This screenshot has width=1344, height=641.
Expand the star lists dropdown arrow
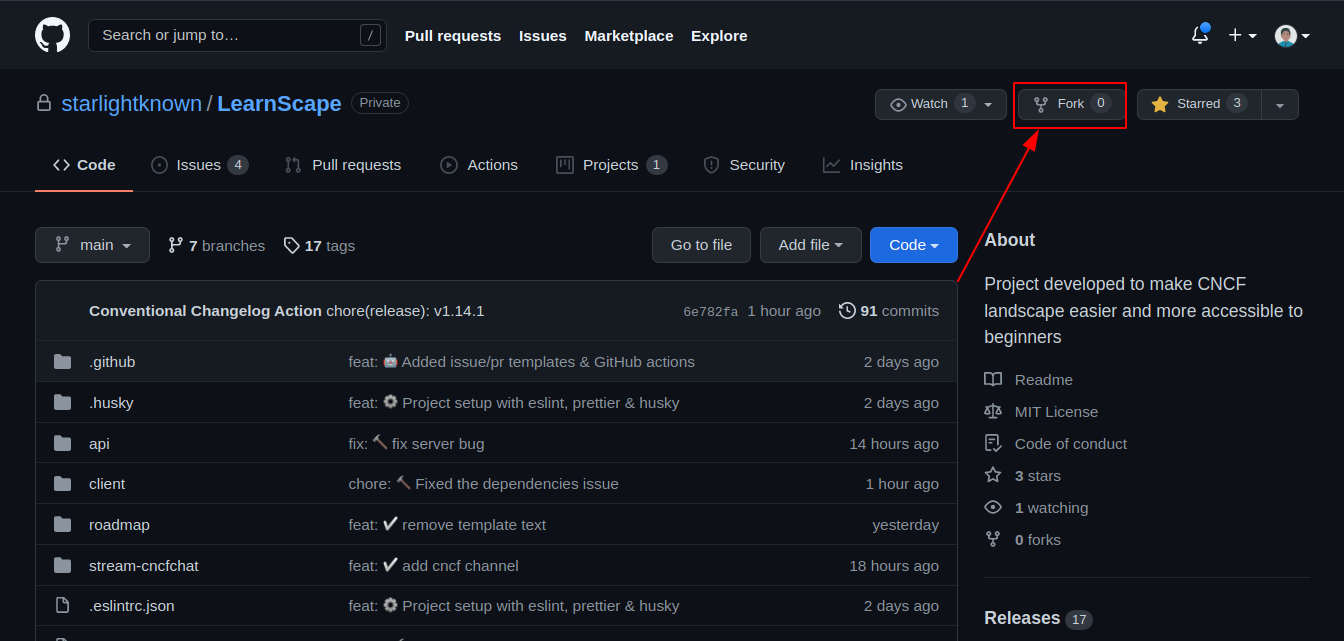tap(1280, 104)
